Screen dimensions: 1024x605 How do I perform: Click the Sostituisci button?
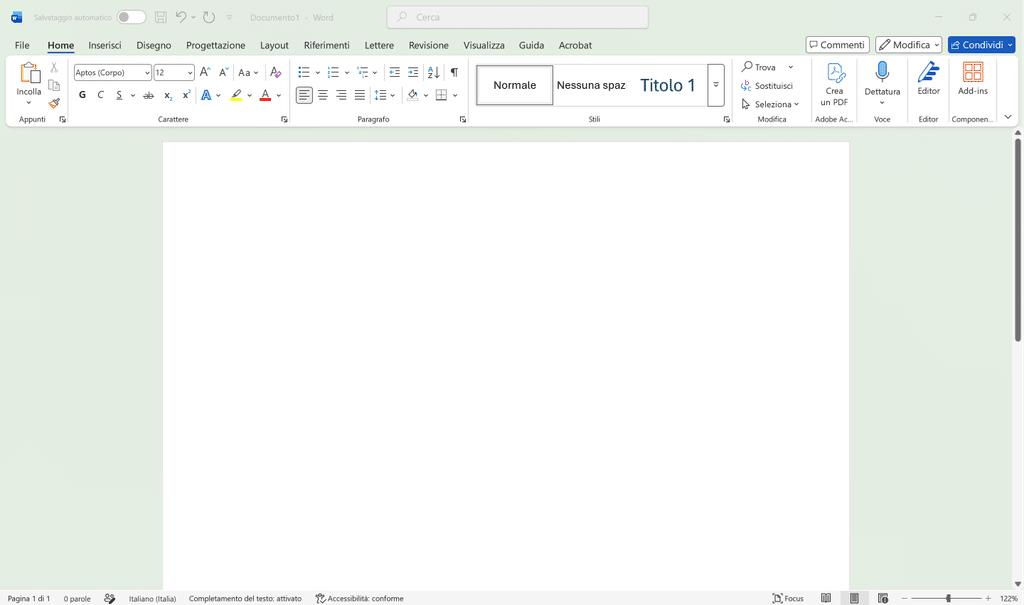[767, 86]
